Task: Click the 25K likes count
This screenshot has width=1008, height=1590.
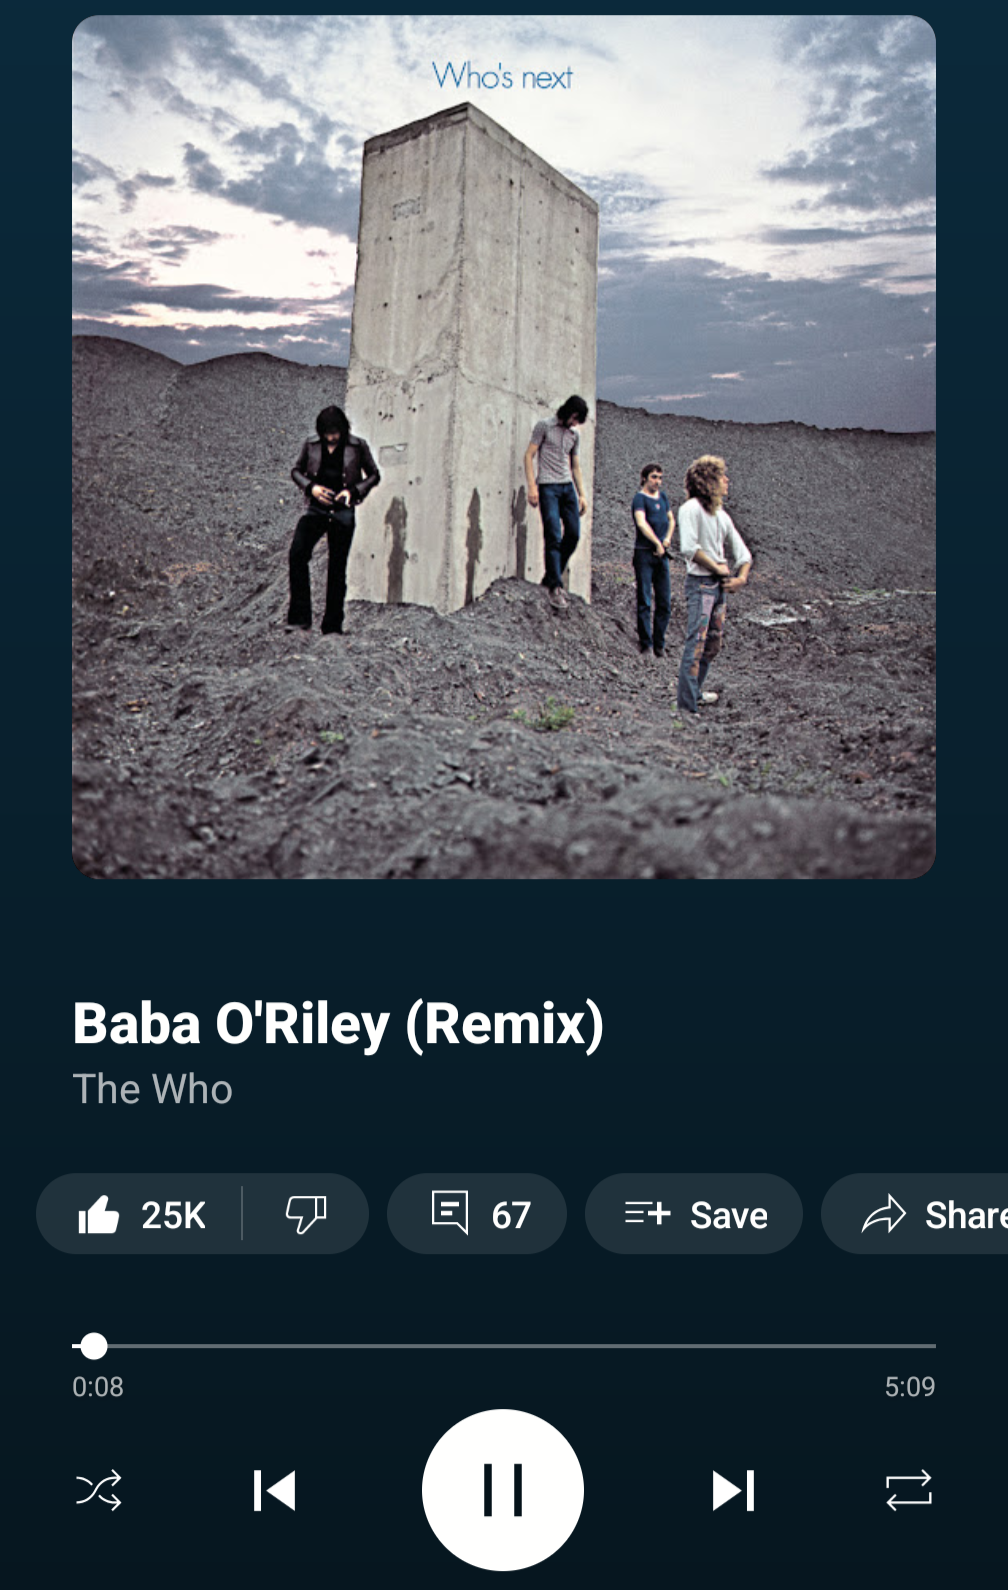Action: (x=173, y=1215)
